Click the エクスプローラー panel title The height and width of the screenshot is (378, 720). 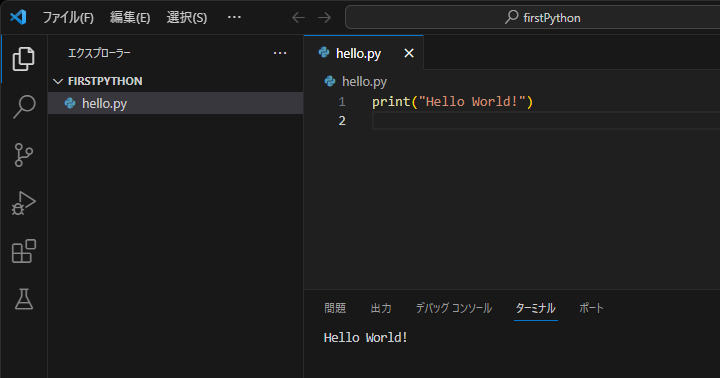point(99,53)
